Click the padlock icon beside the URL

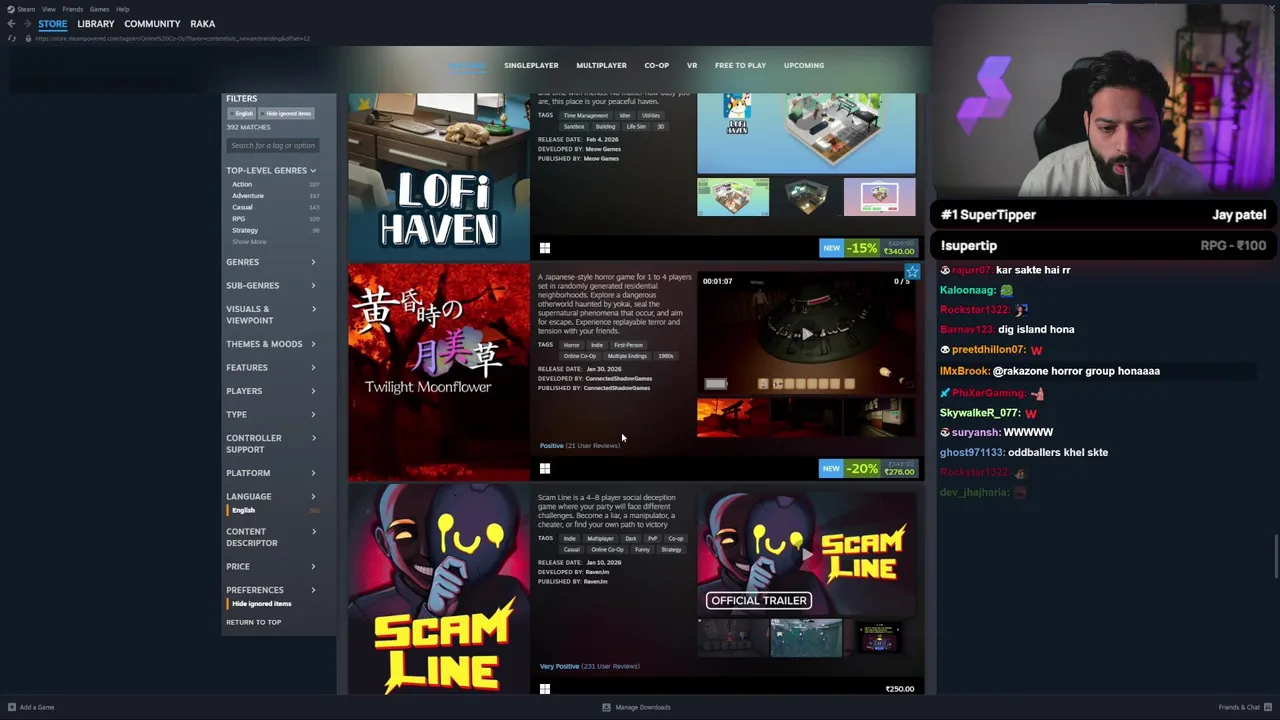[28, 38]
